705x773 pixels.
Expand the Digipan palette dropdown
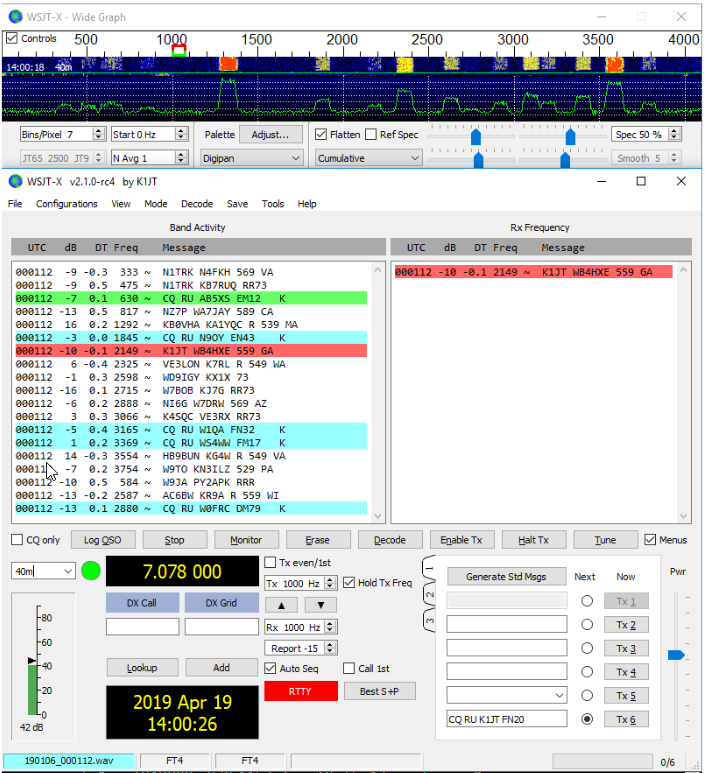pos(251,158)
